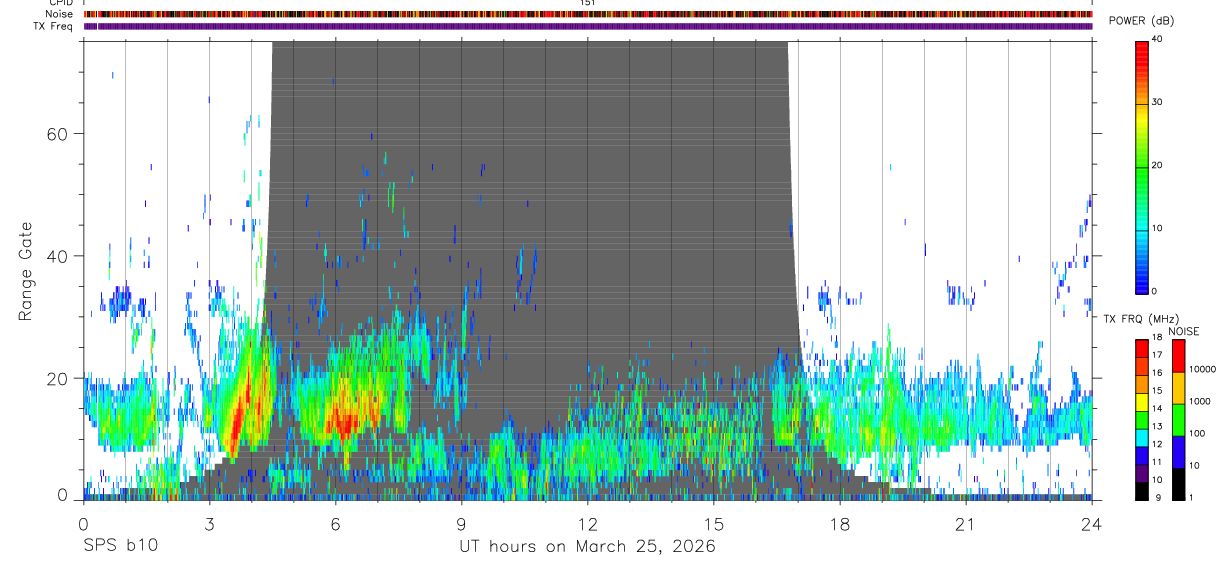Click the TX Freq strip row label

pyautogui.click(x=54, y=26)
